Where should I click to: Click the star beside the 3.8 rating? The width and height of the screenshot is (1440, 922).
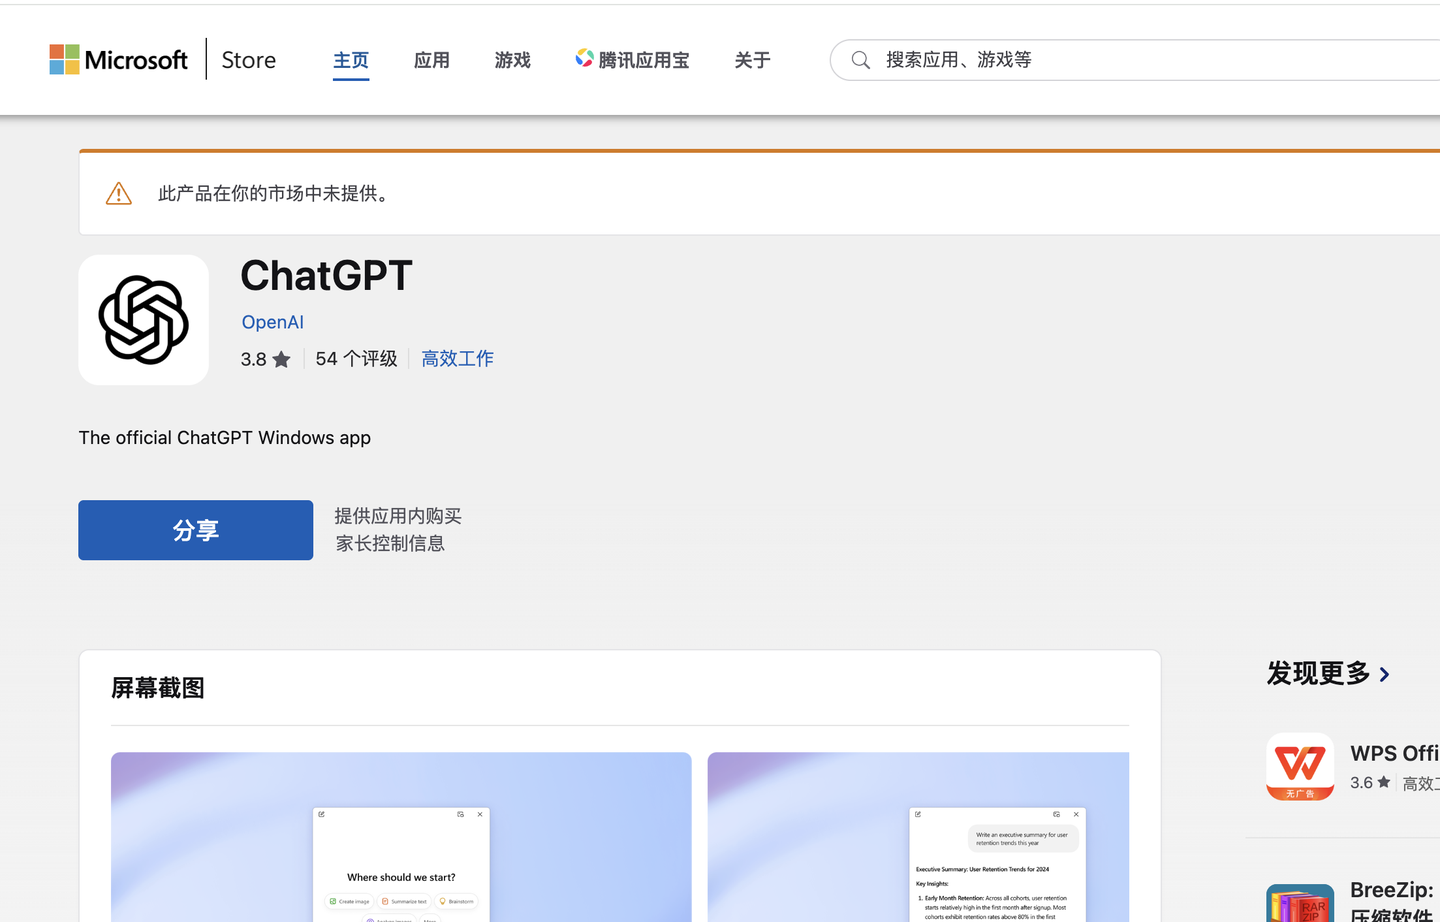281,358
